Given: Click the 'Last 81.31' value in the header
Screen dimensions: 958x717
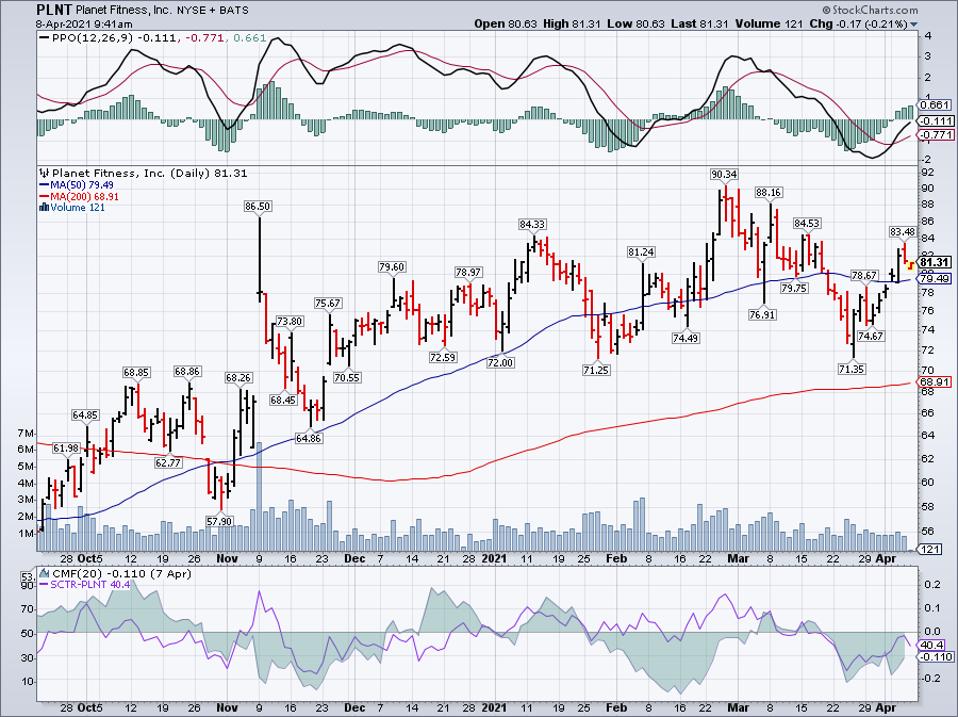Looking at the screenshot, I should 698,24.
